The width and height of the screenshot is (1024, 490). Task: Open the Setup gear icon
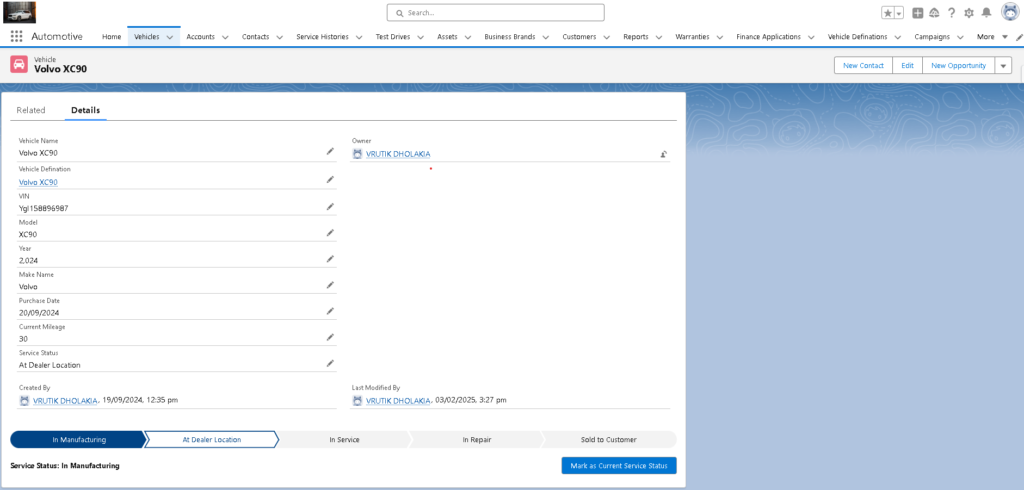pos(968,13)
